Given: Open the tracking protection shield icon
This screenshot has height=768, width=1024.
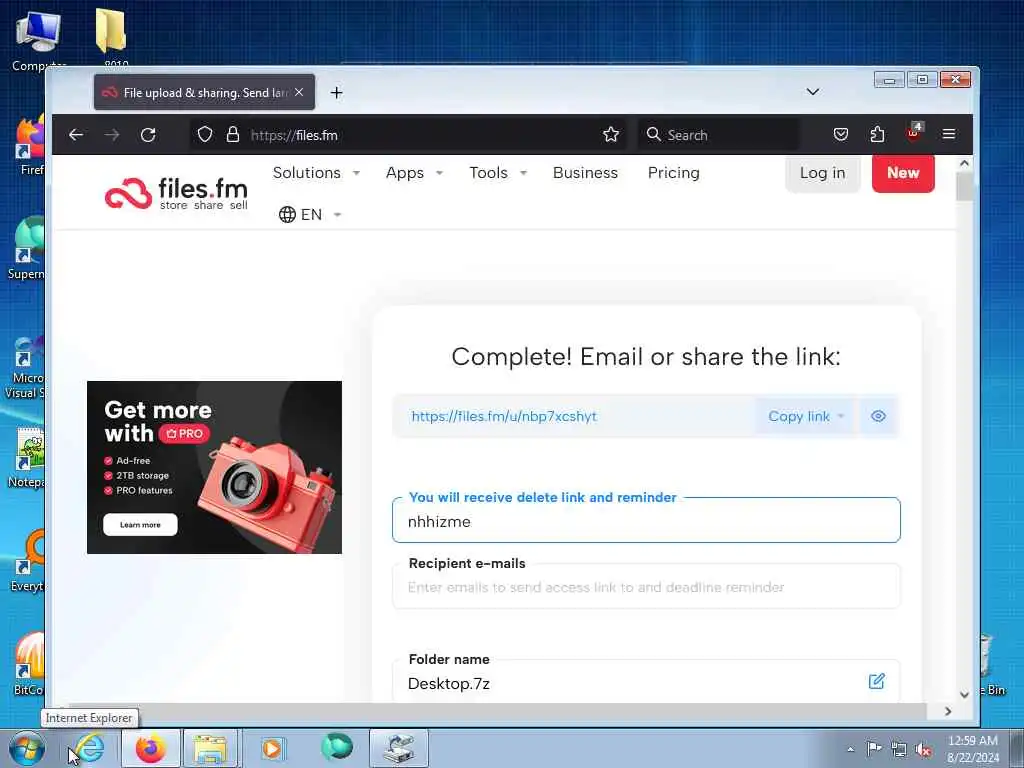Looking at the screenshot, I should [205, 135].
